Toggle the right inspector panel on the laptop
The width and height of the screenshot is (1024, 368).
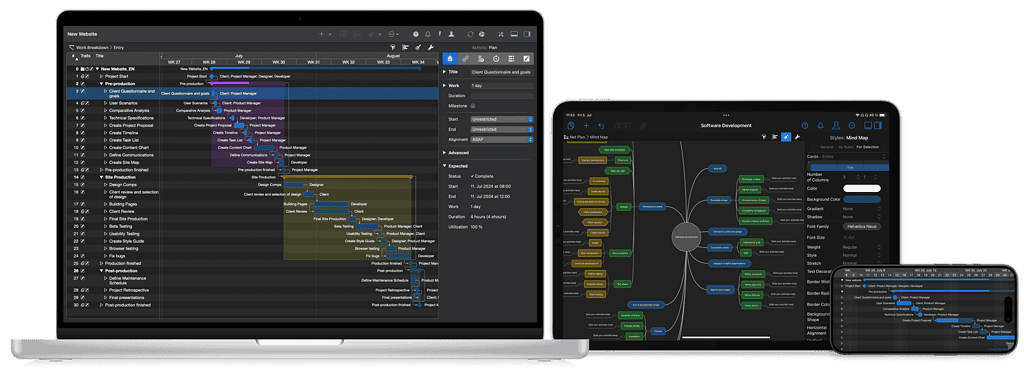click(x=527, y=34)
